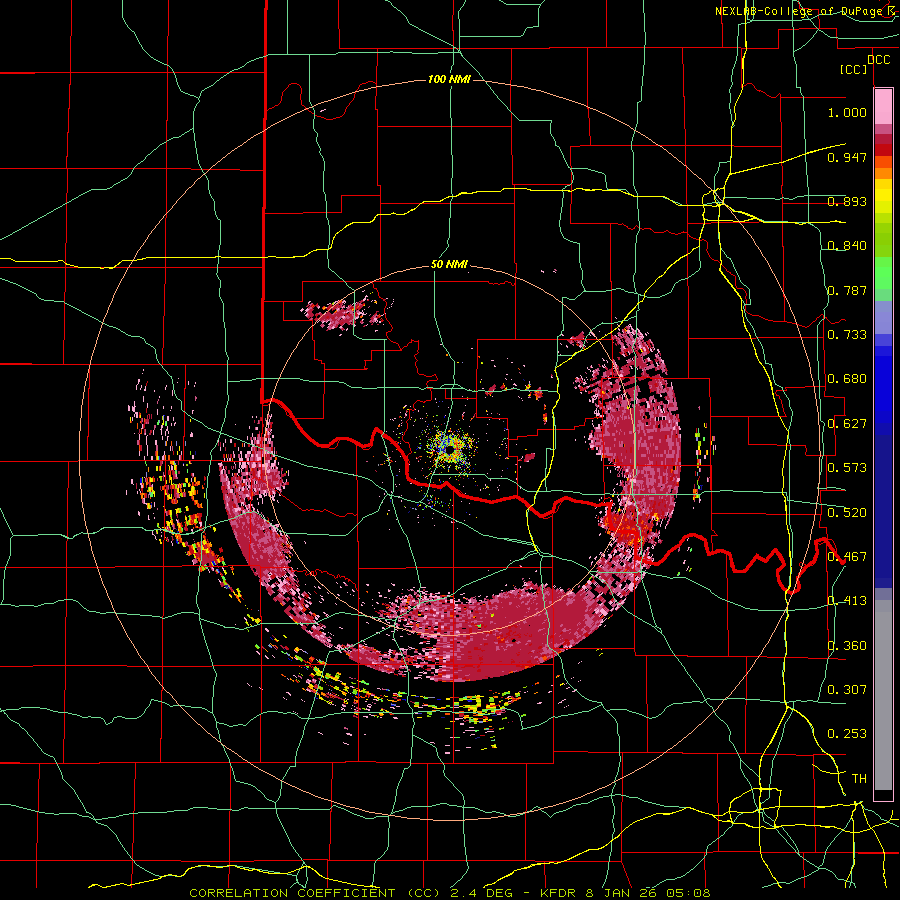Viewport: 900px width, 900px height.
Task: Click the 0.253 scale value
Action: coord(847,734)
